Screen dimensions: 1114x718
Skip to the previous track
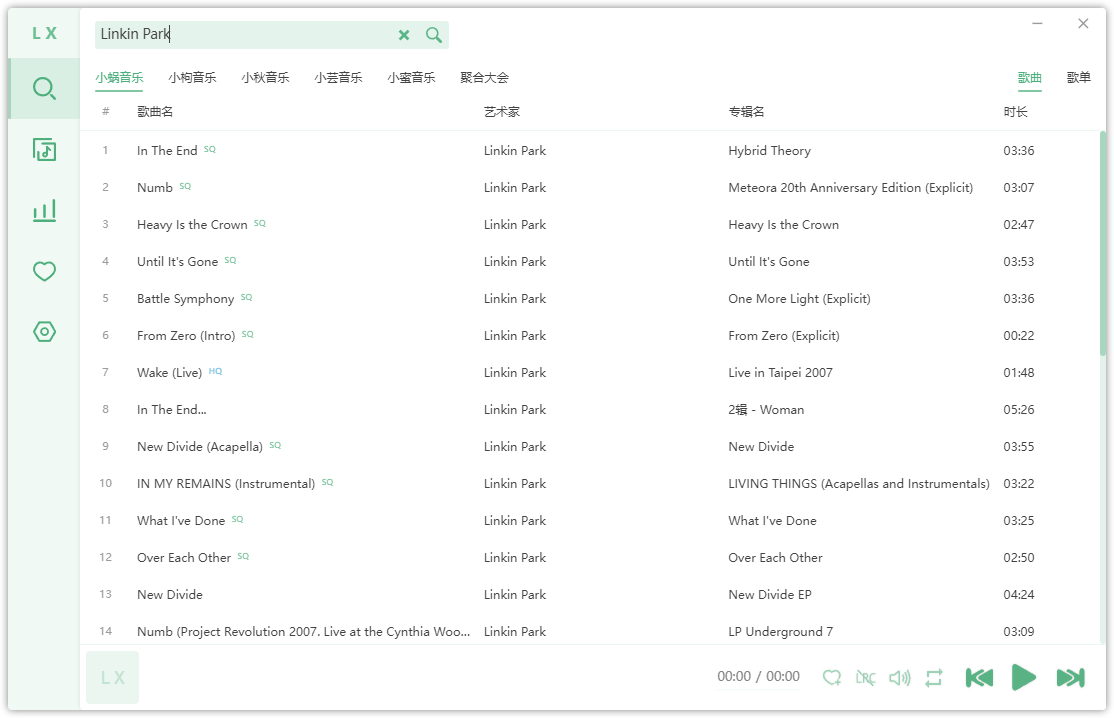pos(979,678)
